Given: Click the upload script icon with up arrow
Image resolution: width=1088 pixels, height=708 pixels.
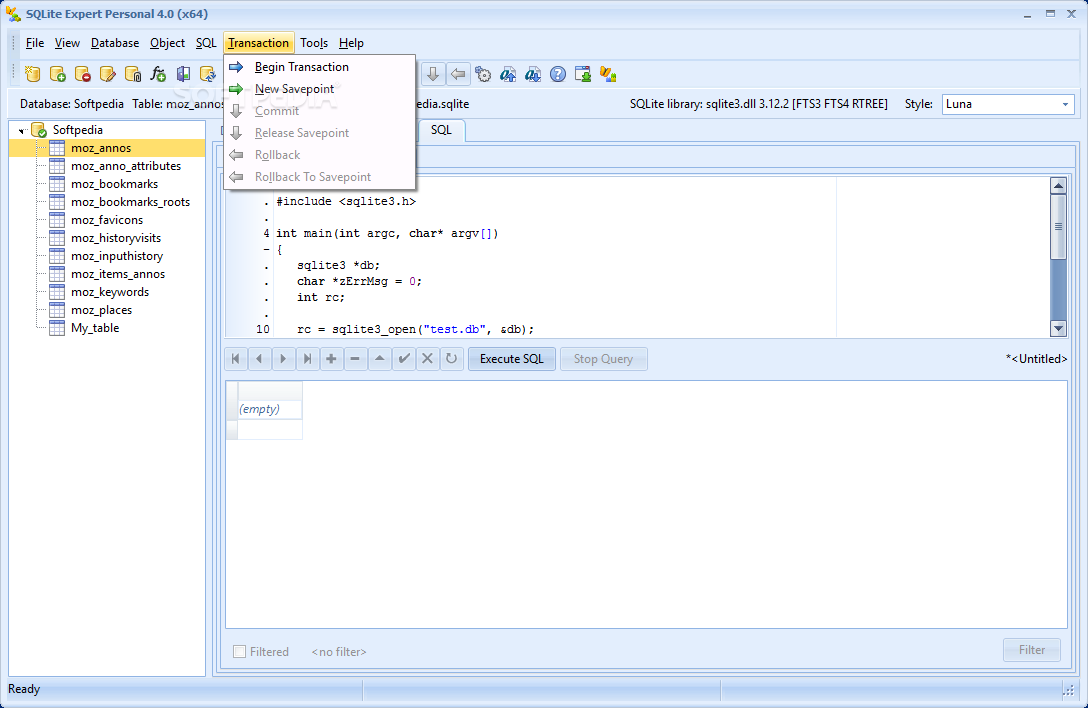Looking at the screenshot, I should [x=508, y=74].
